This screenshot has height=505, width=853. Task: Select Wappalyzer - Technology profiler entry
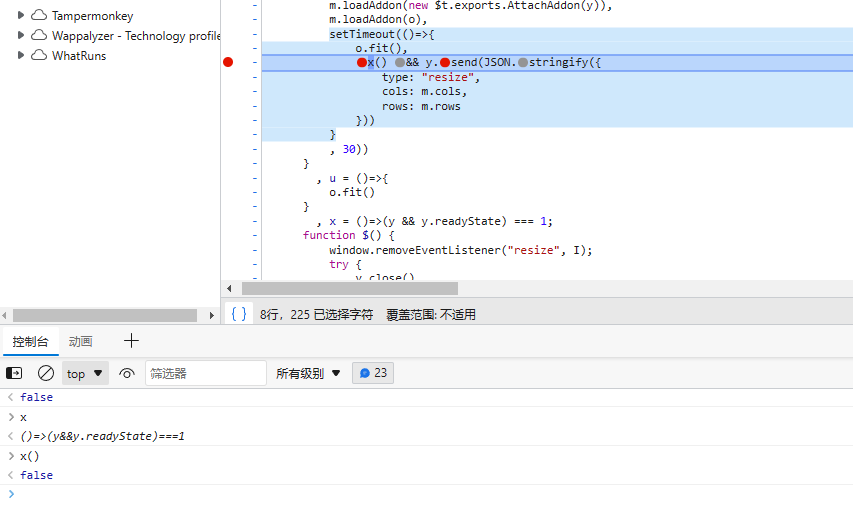coord(136,36)
